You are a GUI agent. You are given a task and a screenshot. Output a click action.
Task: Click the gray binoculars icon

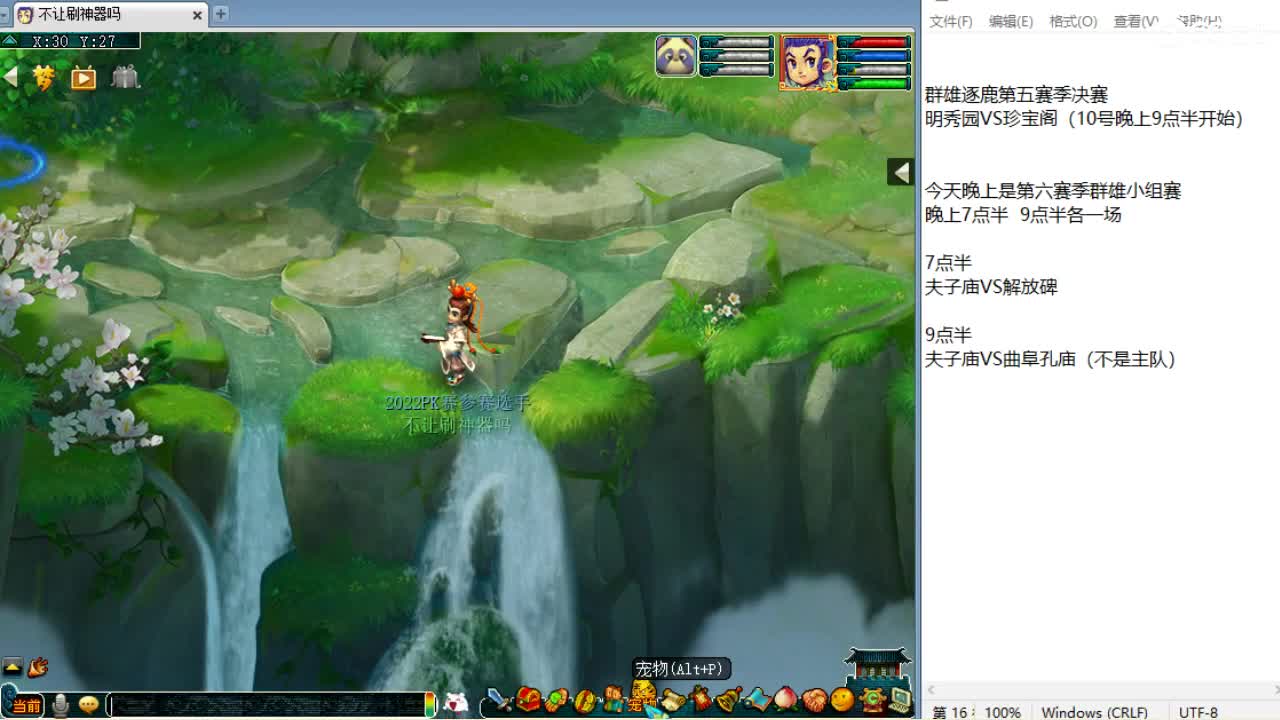tap(125, 77)
